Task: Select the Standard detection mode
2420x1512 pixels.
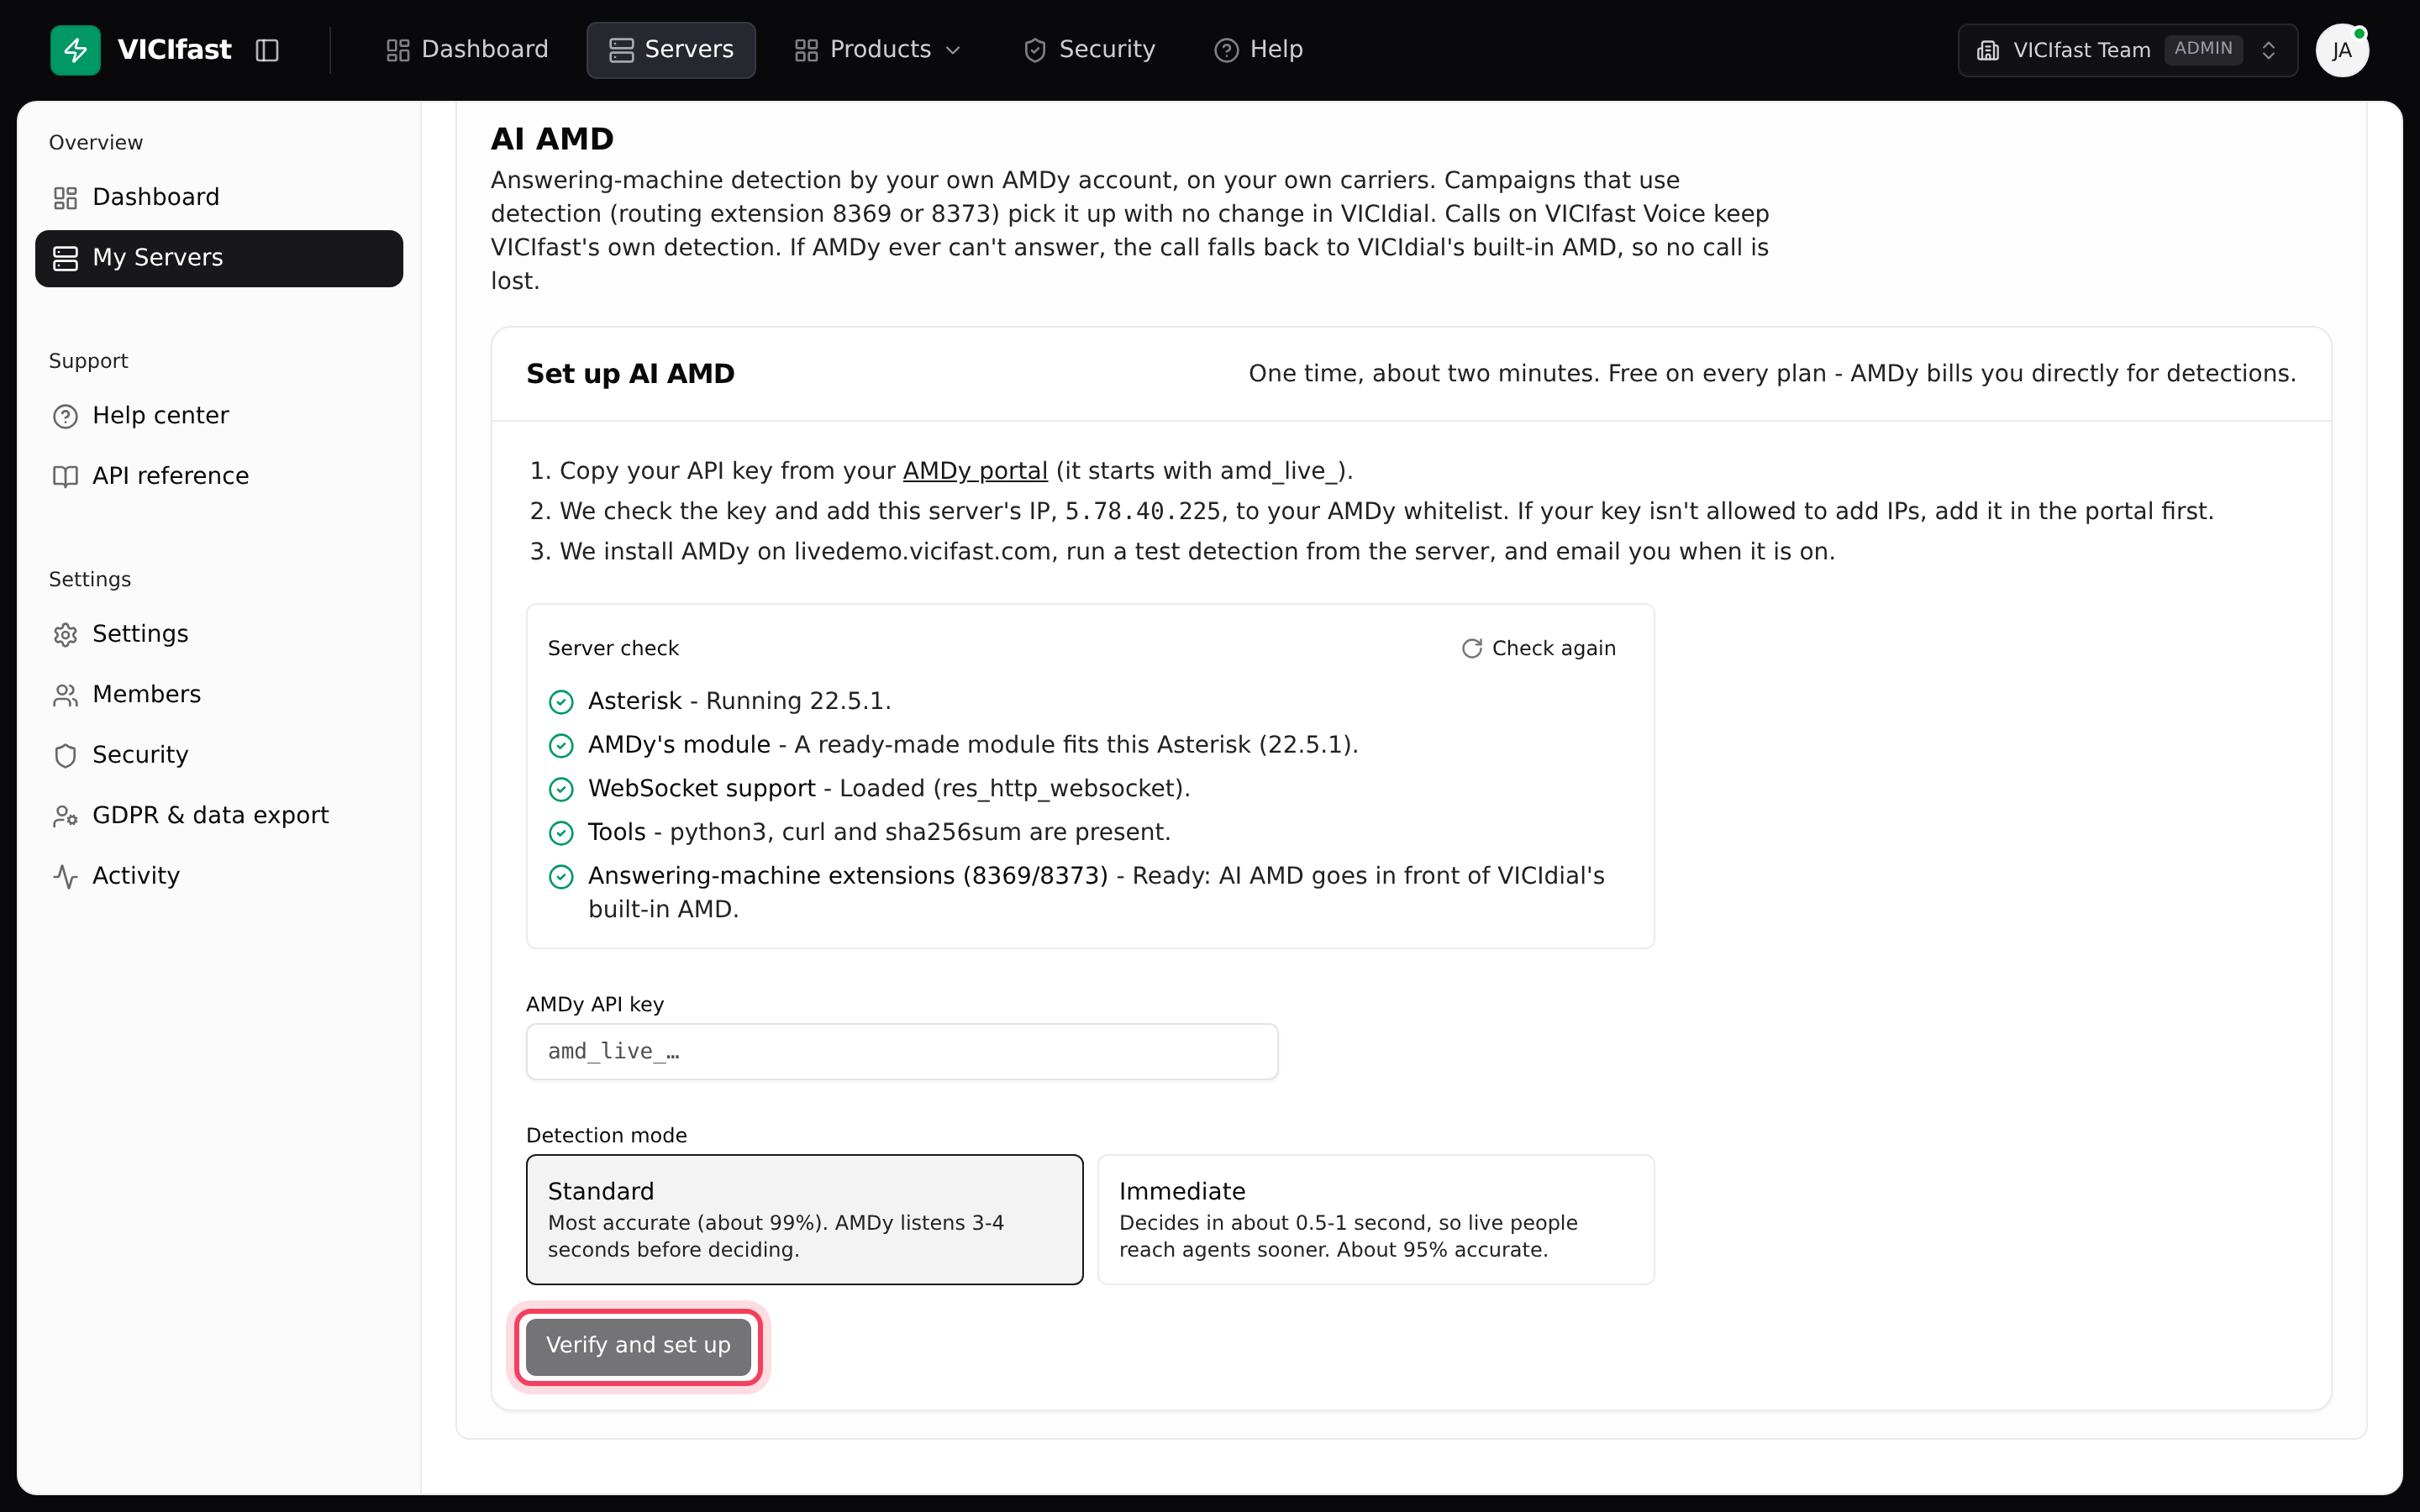Action: pos(805,1219)
